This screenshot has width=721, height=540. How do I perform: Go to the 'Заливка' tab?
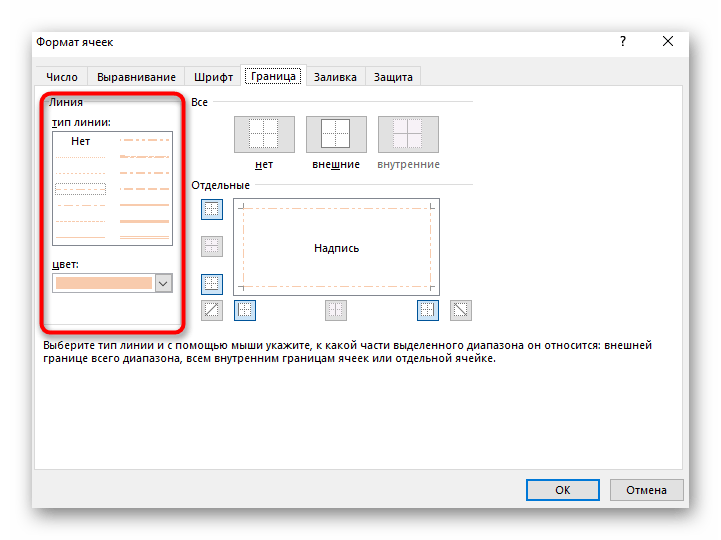(335, 77)
